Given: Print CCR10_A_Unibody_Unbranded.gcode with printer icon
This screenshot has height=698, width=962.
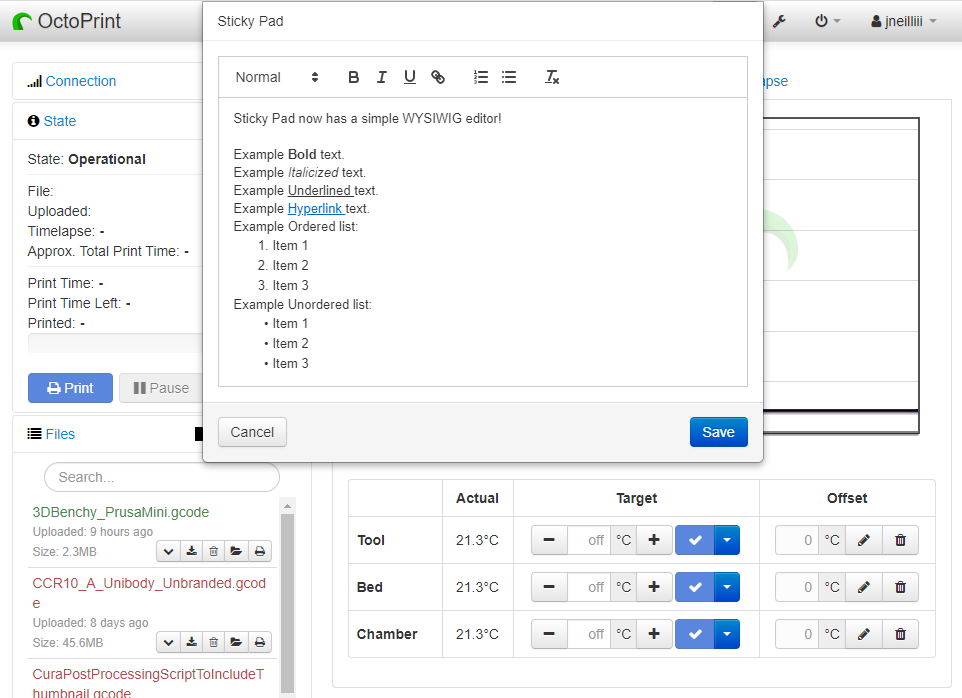Looking at the screenshot, I should (260, 642).
